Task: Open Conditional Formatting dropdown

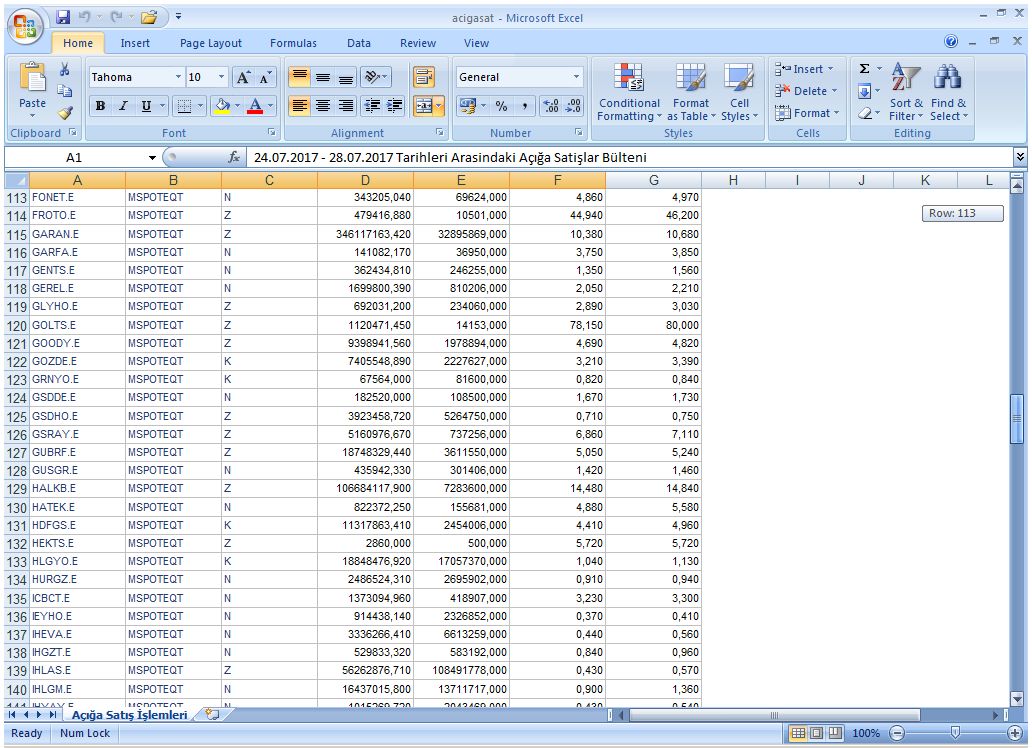Action: 629,92
